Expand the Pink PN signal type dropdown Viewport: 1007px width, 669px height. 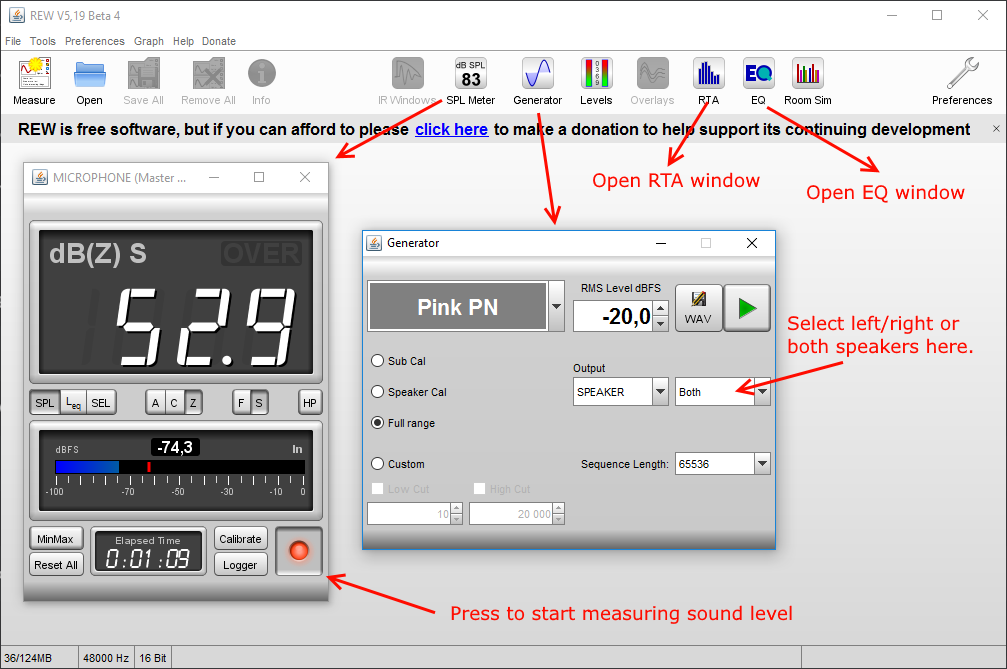coord(557,306)
